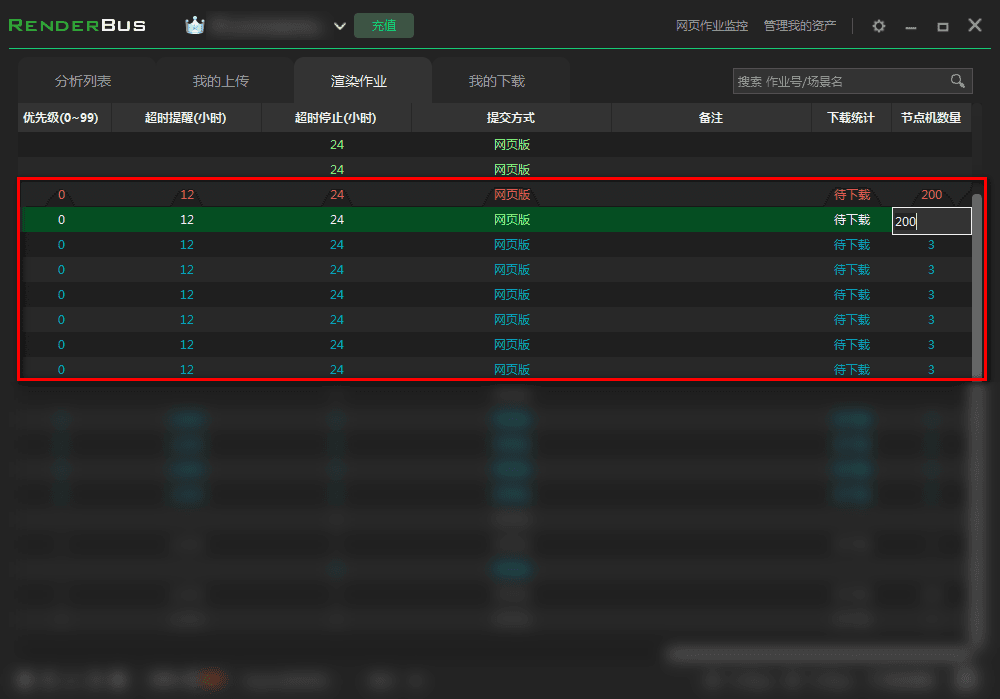Switch to the 我的下载 tab

(x=497, y=81)
